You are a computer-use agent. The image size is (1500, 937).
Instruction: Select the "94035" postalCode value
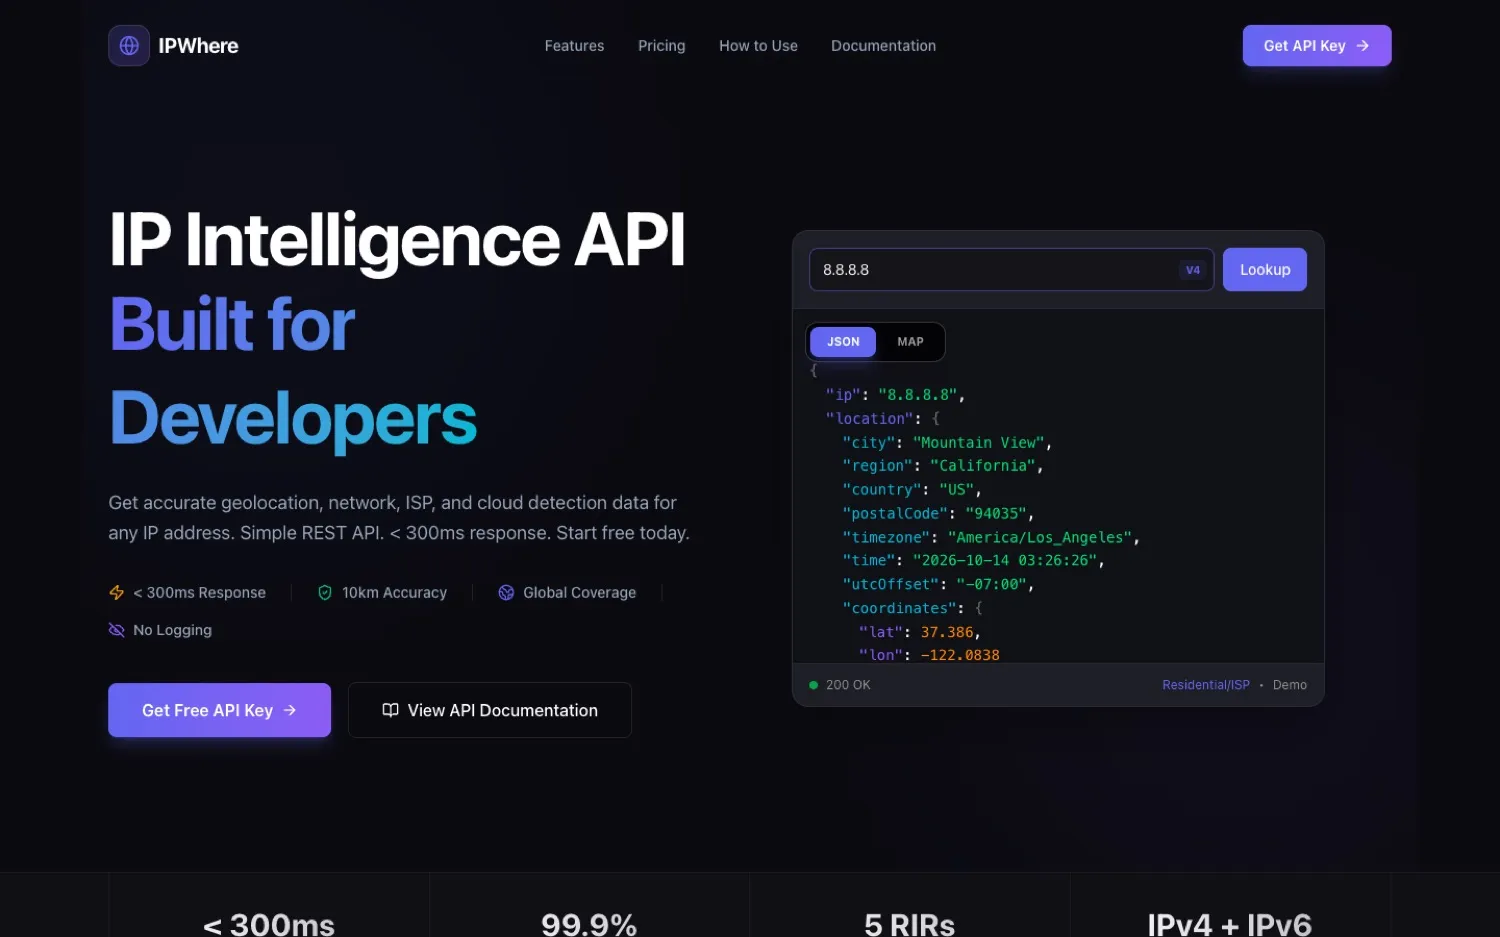996,513
